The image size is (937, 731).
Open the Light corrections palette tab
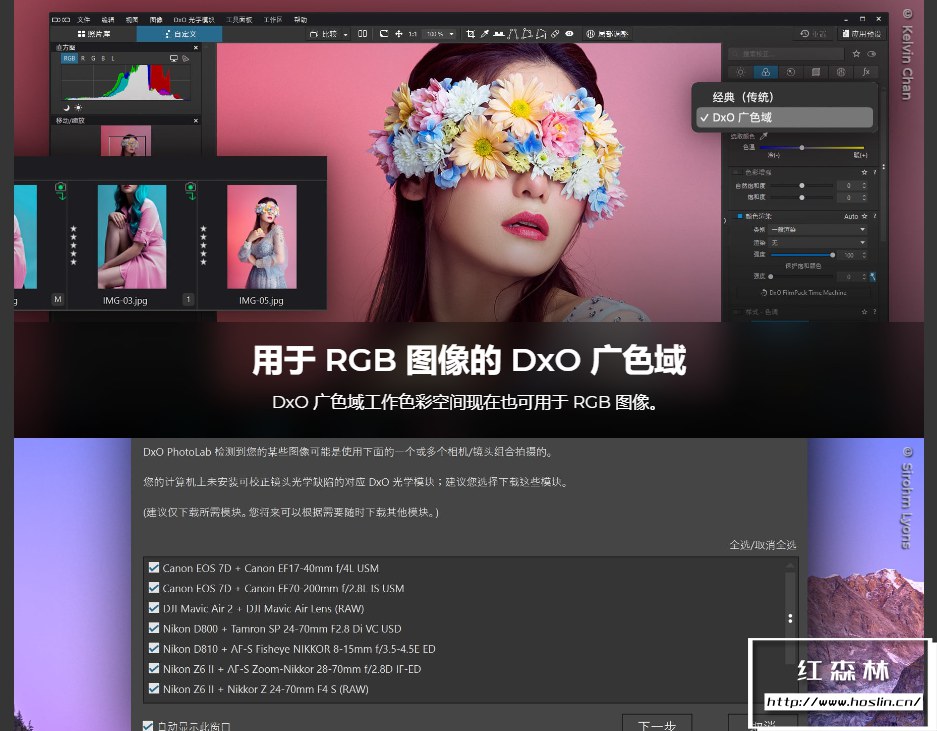pyautogui.click(x=740, y=72)
